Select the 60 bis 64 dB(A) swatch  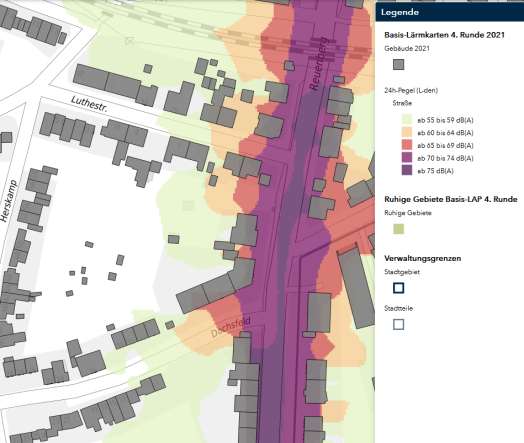tap(407, 133)
